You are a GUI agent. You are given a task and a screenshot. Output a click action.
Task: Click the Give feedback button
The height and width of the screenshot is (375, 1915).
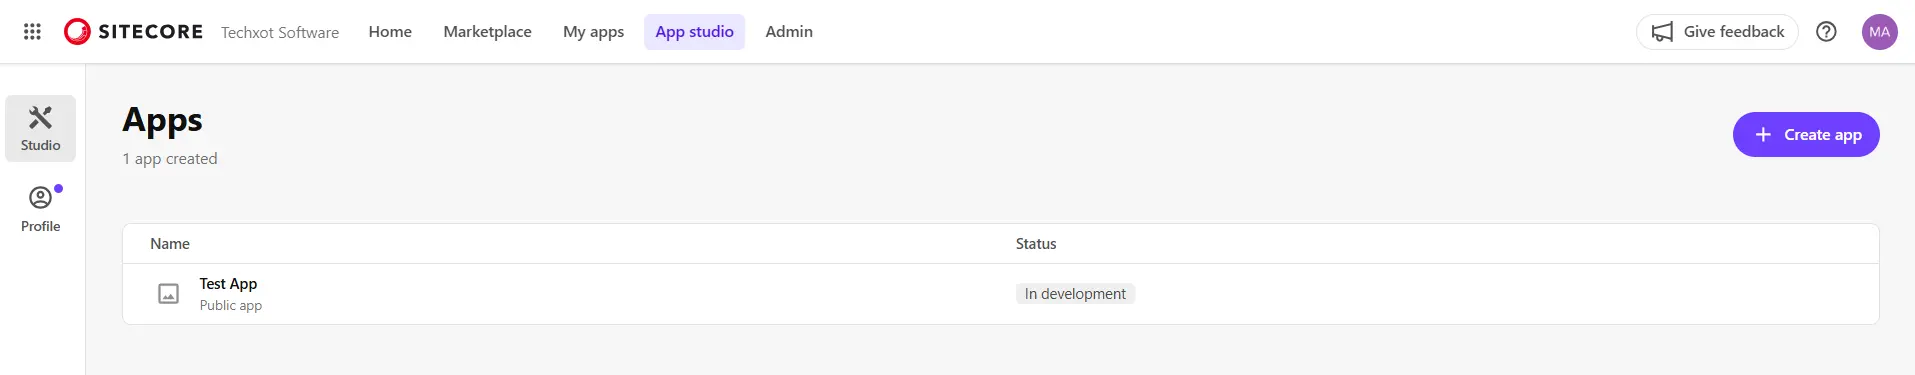coord(1717,32)
